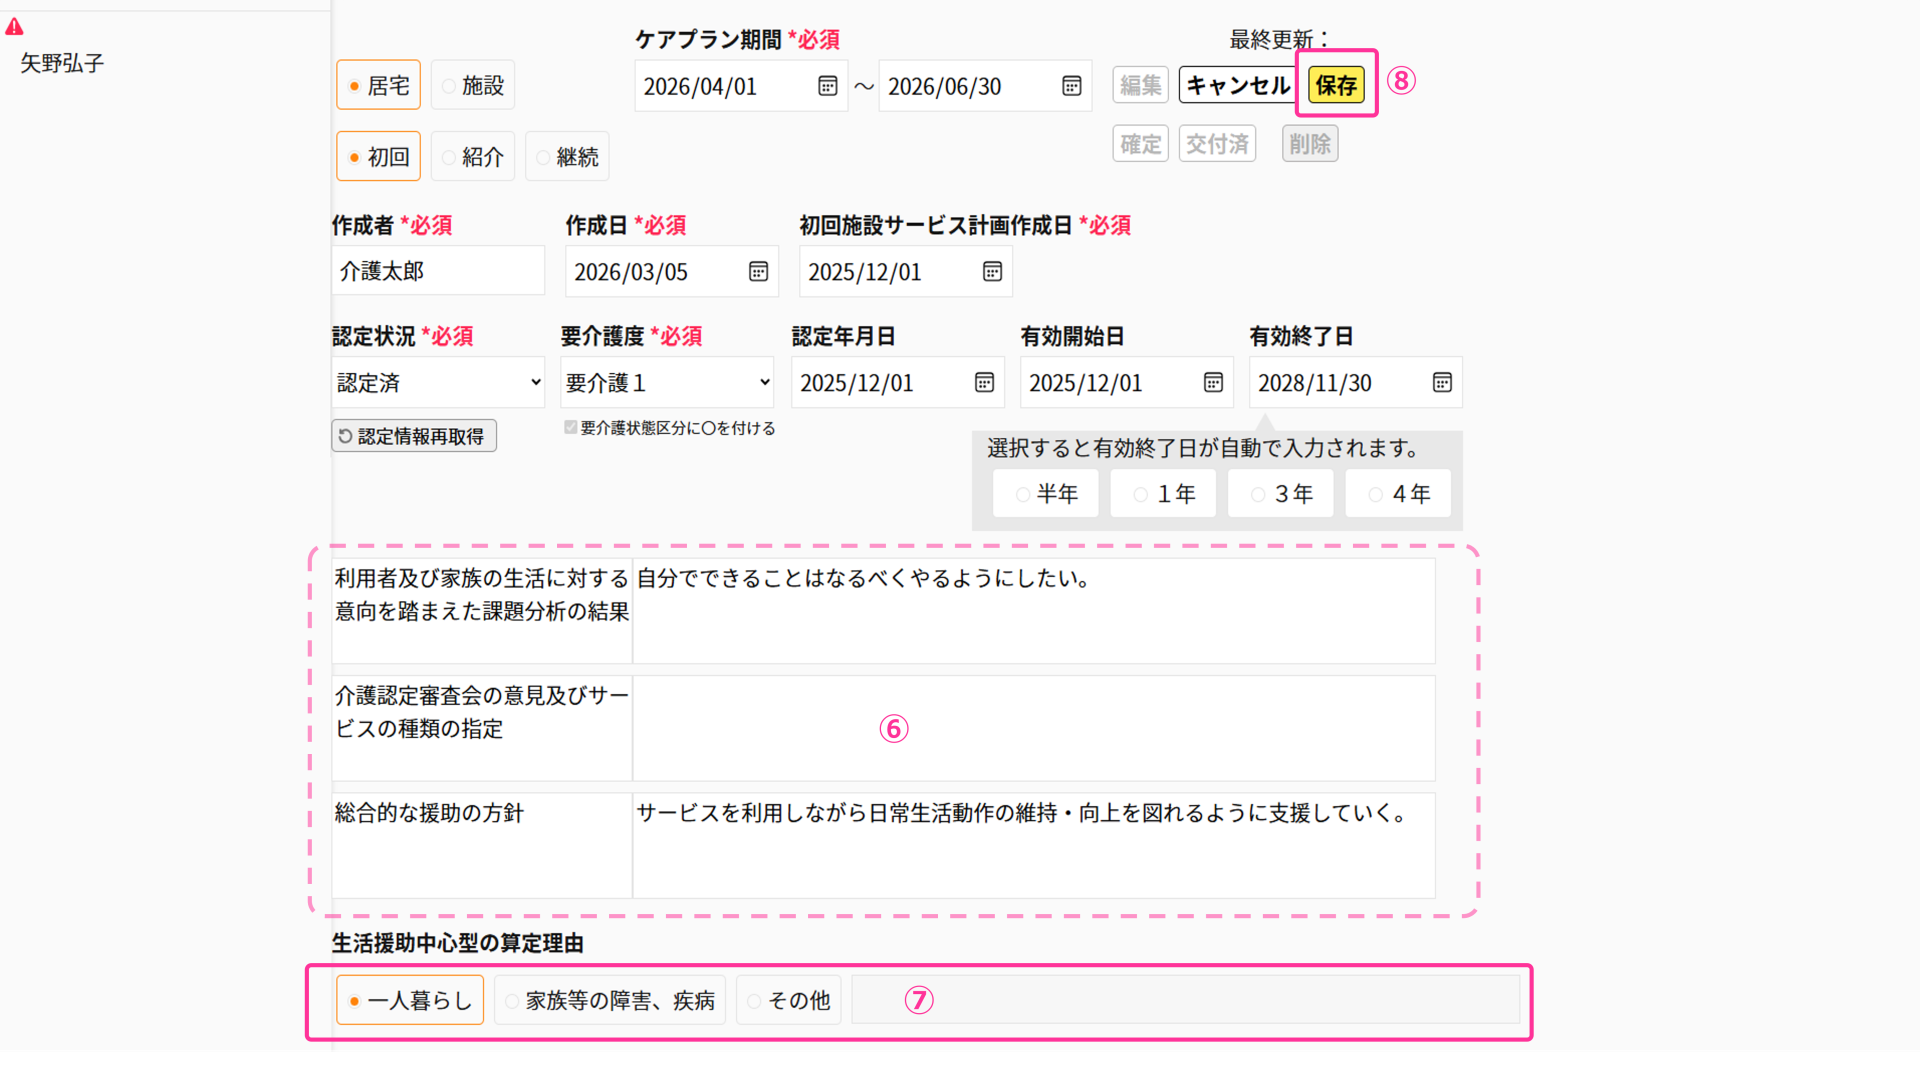Select the 施設 radio option
The height and width of the screenshot is (1065, 1920).
tap(473, 86)
